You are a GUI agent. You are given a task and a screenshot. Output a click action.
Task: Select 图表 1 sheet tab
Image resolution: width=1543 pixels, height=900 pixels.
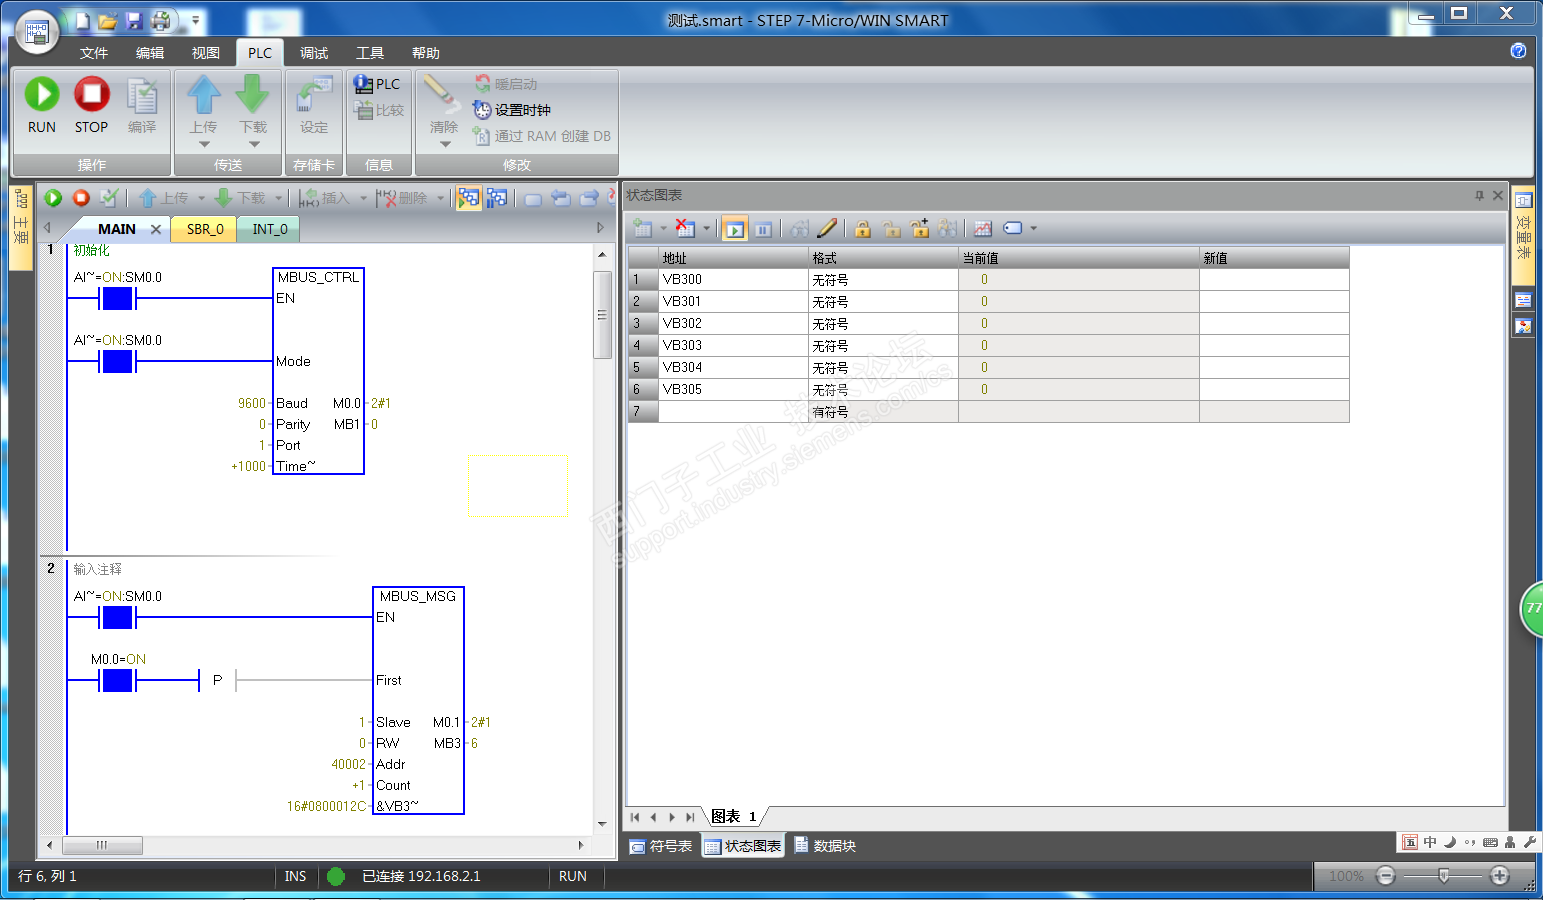tap(734, 817)
